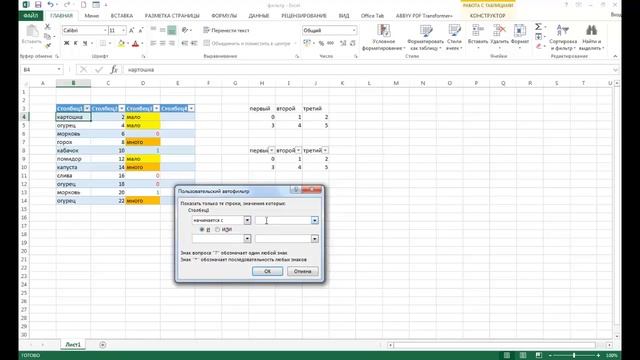Switch to the ФОРМУЛЫ tab

(224, 16)
